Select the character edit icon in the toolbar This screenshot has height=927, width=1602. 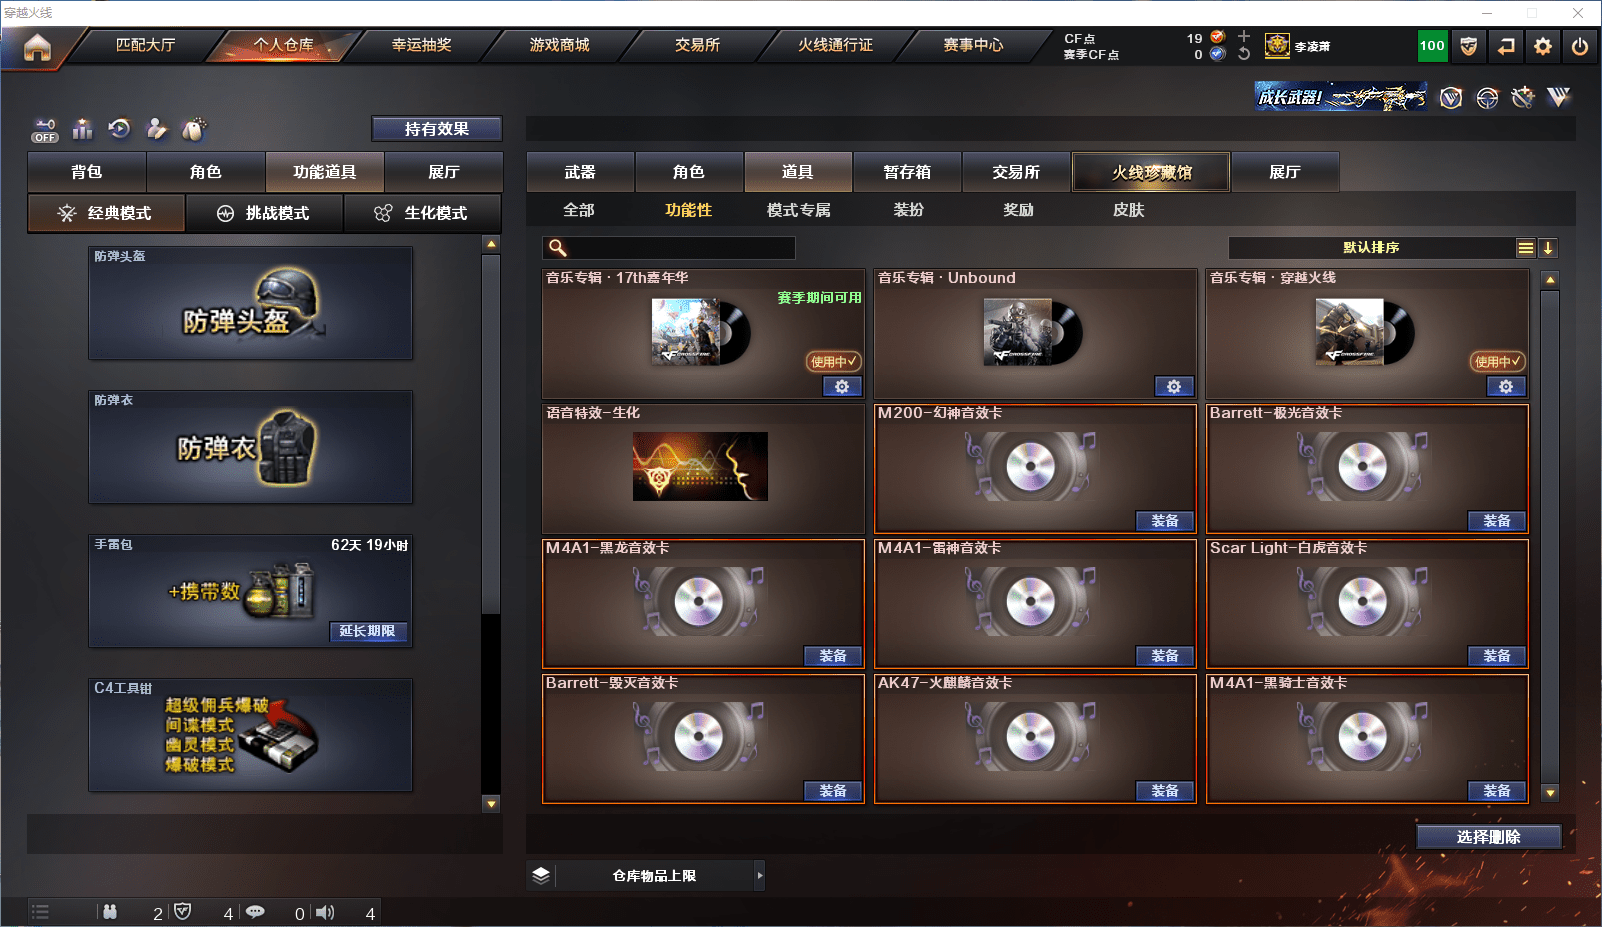[x=156, y=129]
